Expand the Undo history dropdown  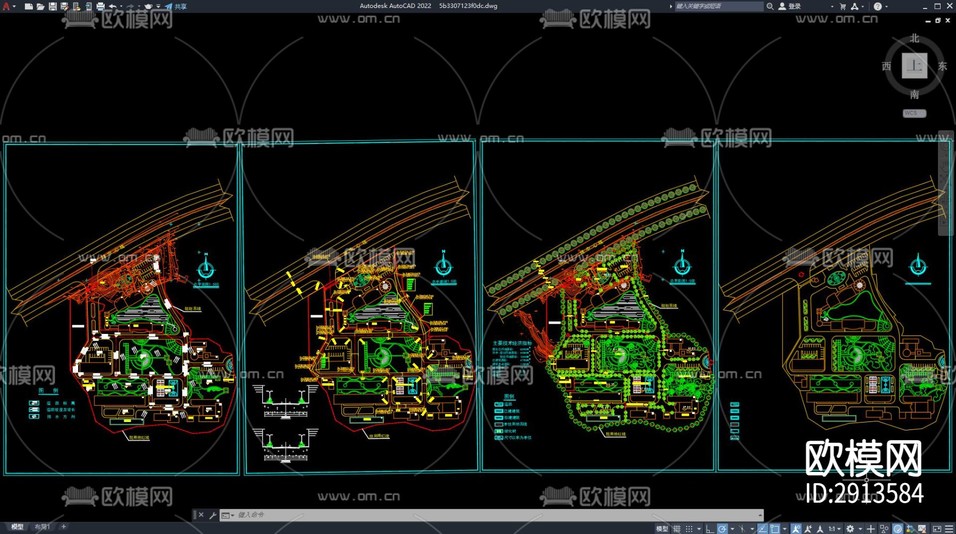click(121, 6)
